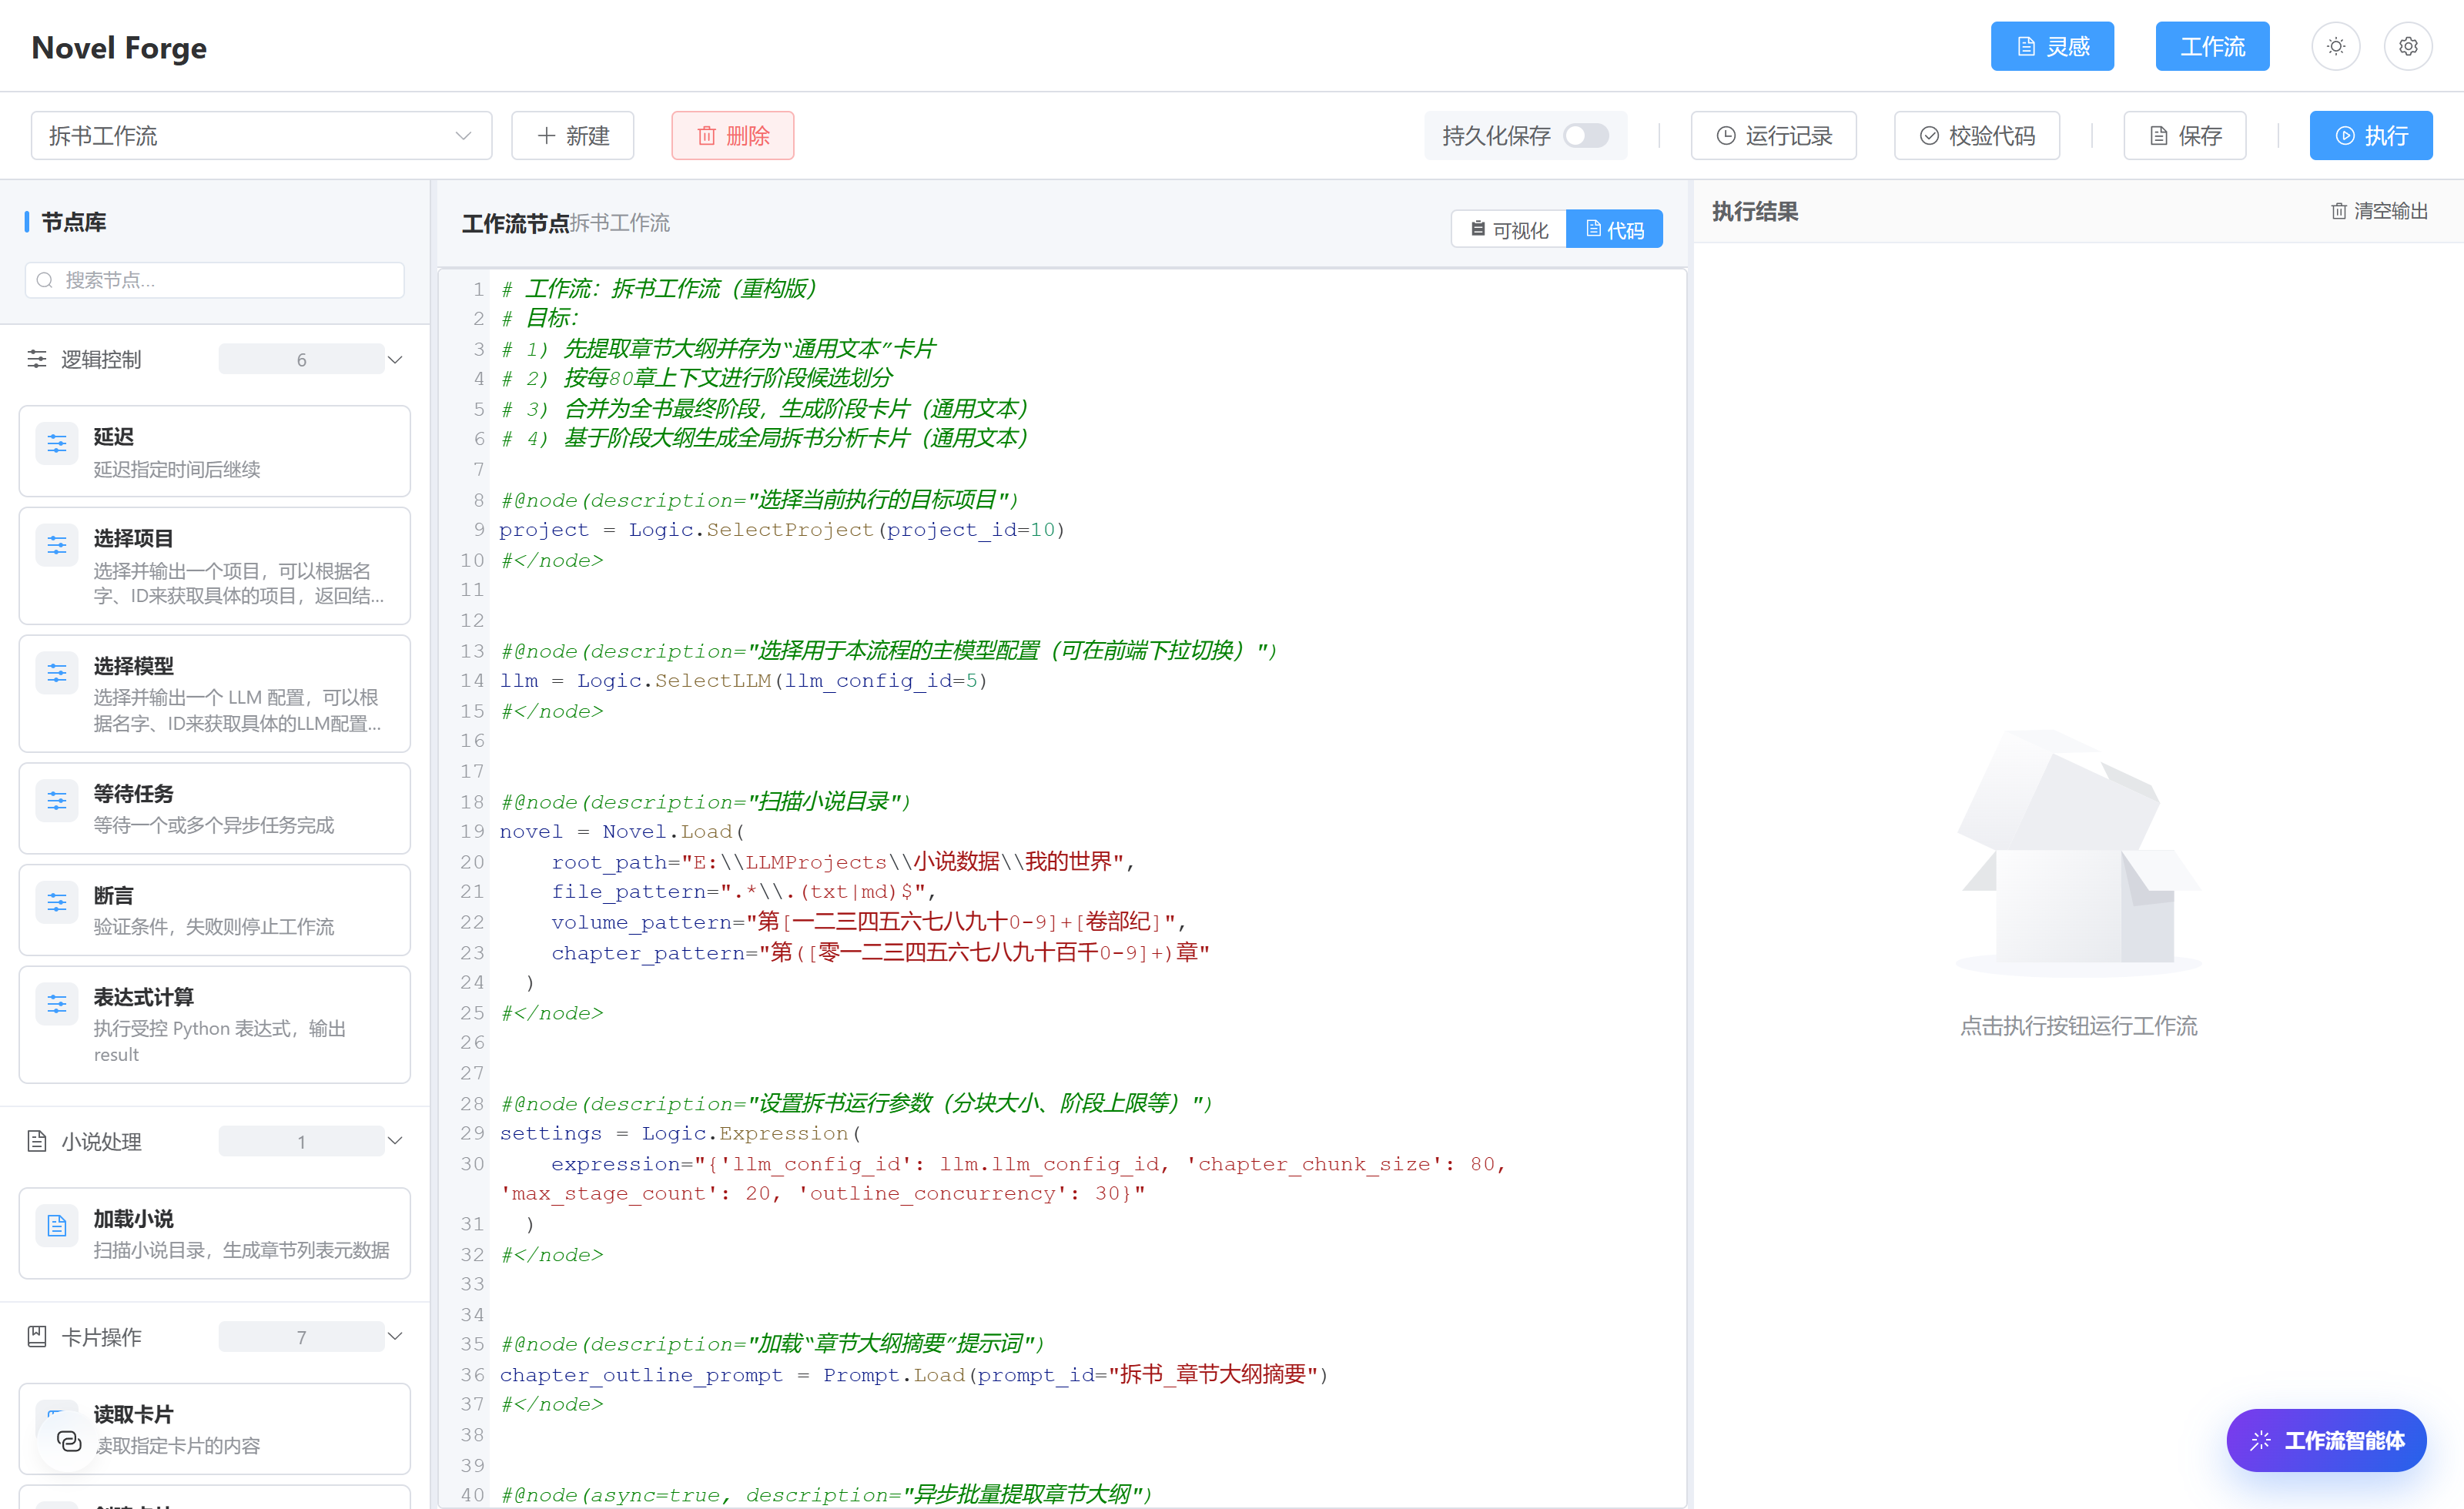The image size is (2464, 1509).
Task: Click the 校验代码 button
Action: [1976, 135]
